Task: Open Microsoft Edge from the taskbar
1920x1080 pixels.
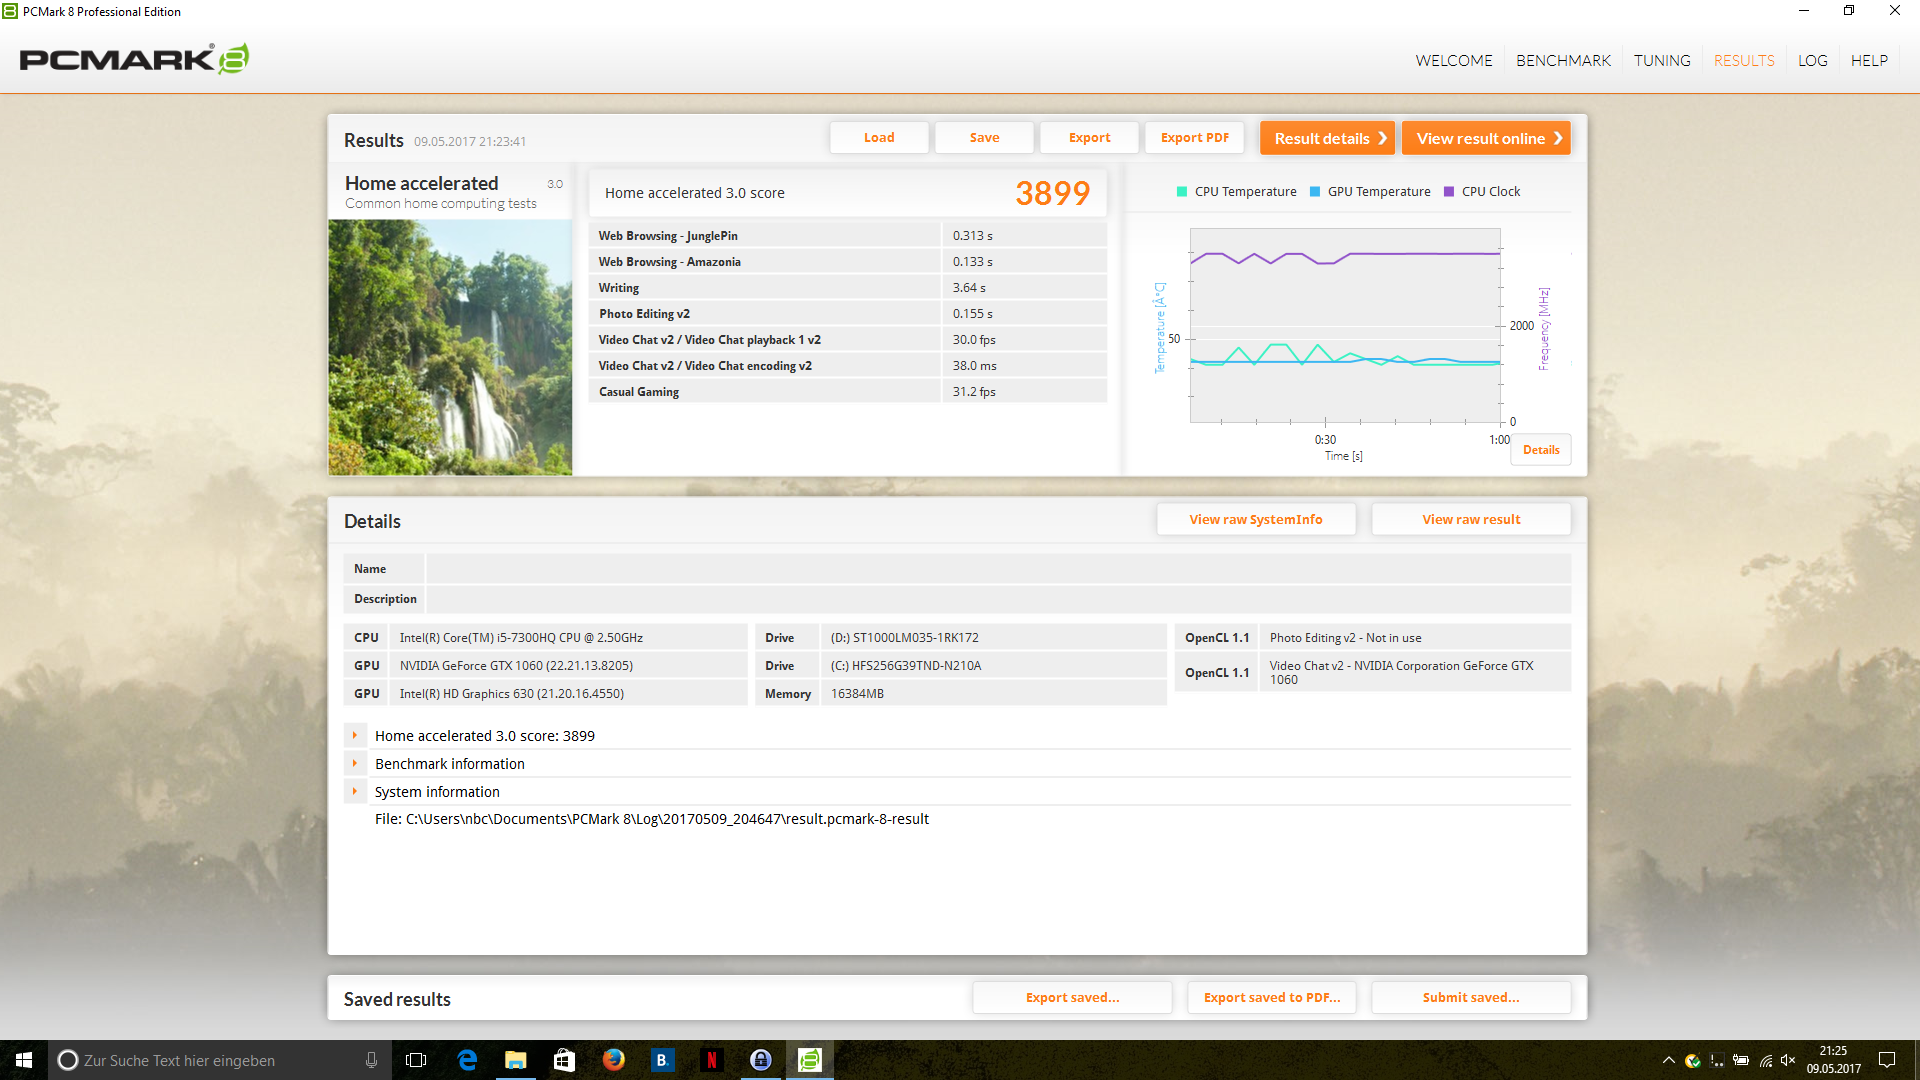Action: (x=467, y=1060)
